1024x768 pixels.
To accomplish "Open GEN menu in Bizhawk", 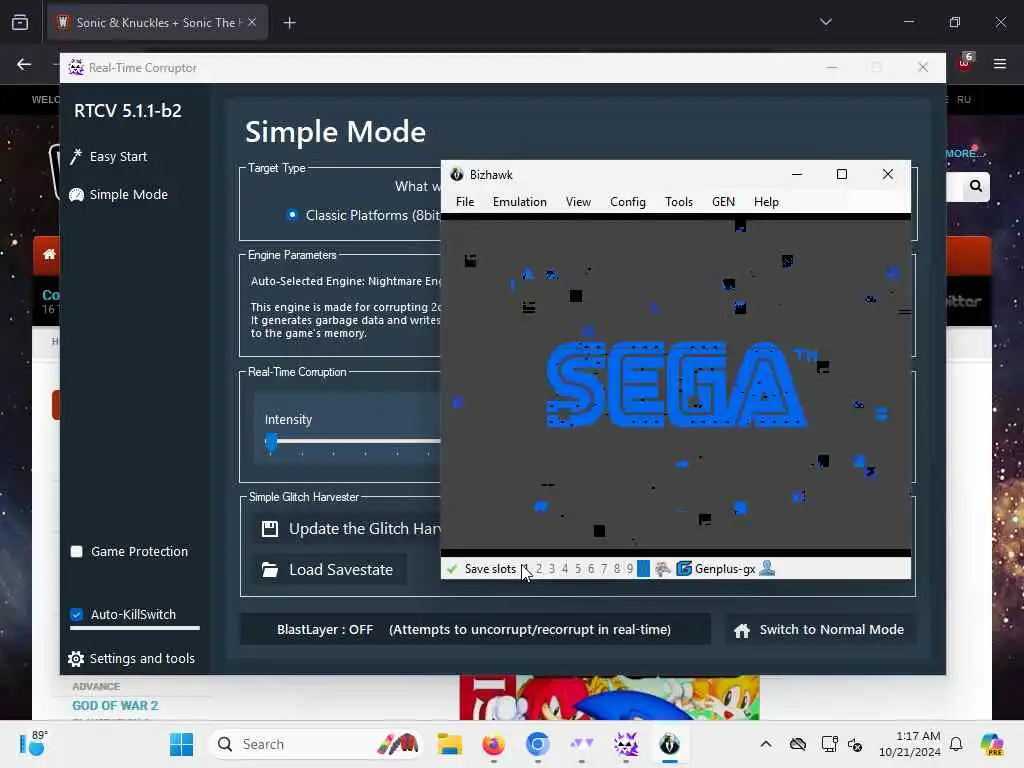I will pos(723,202).
